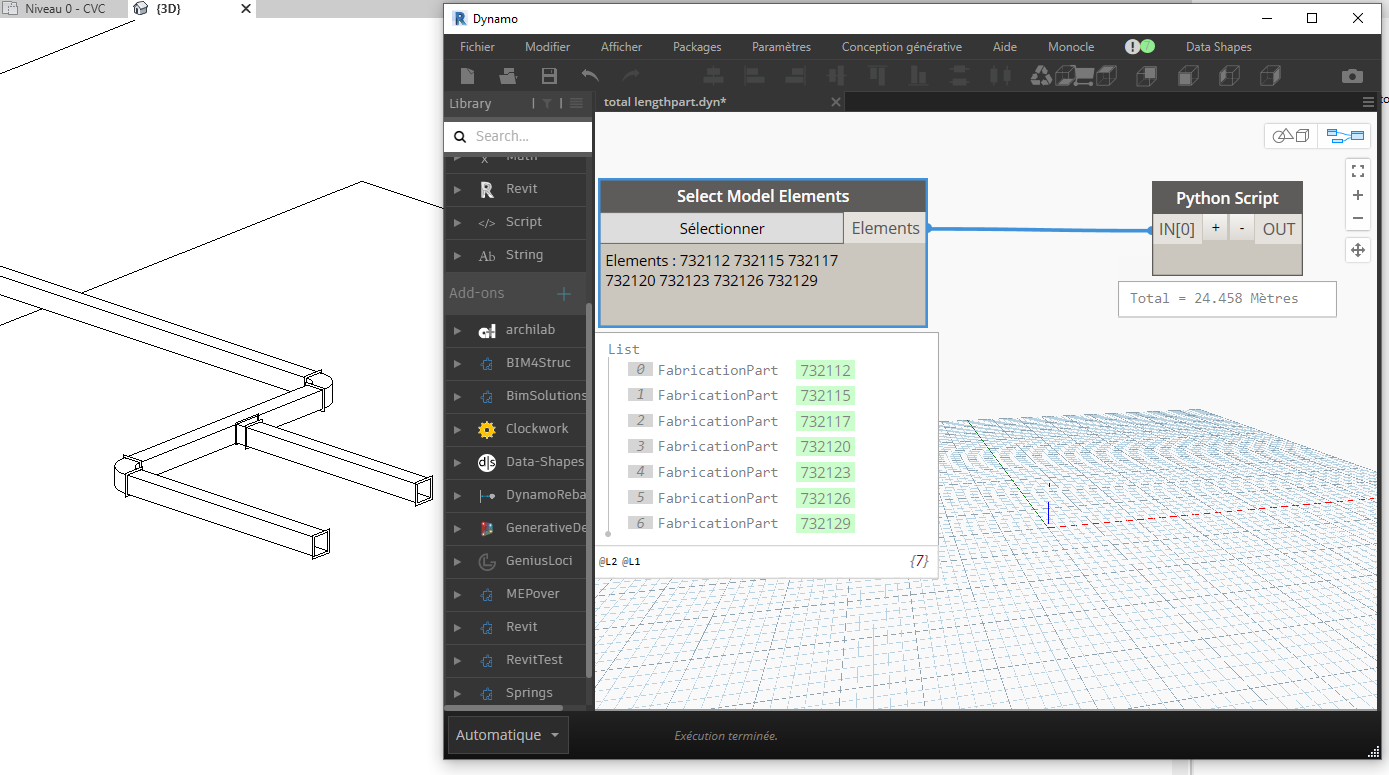Viewport: 1389px width, 775px height.
Task: Close the {3D} view tab in Revit
Action: click(x=246, y=9)
